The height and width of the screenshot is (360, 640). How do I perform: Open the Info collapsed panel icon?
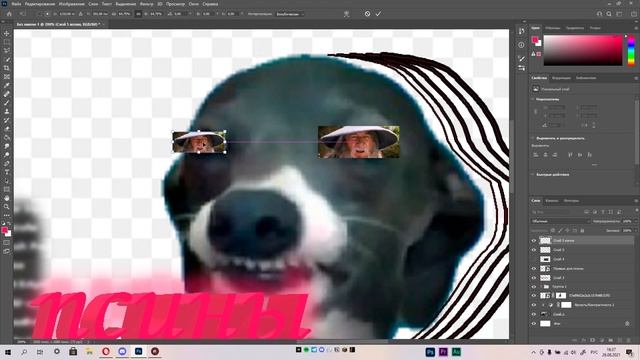(x=521, y=45)
